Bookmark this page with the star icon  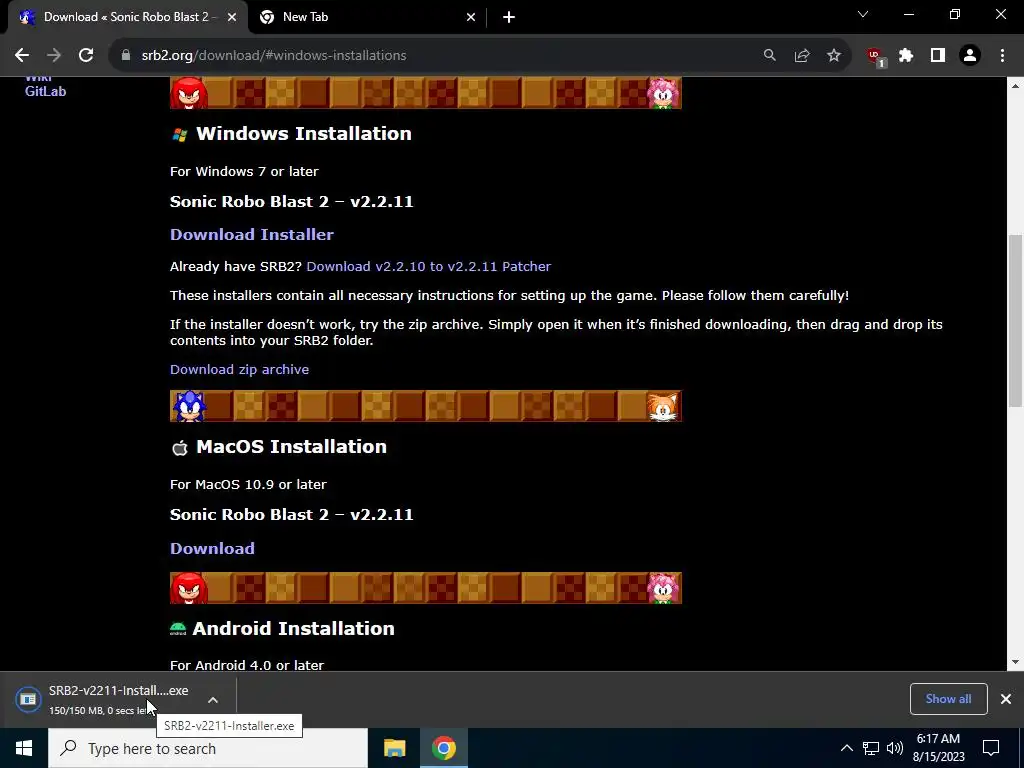pos(834,56)
